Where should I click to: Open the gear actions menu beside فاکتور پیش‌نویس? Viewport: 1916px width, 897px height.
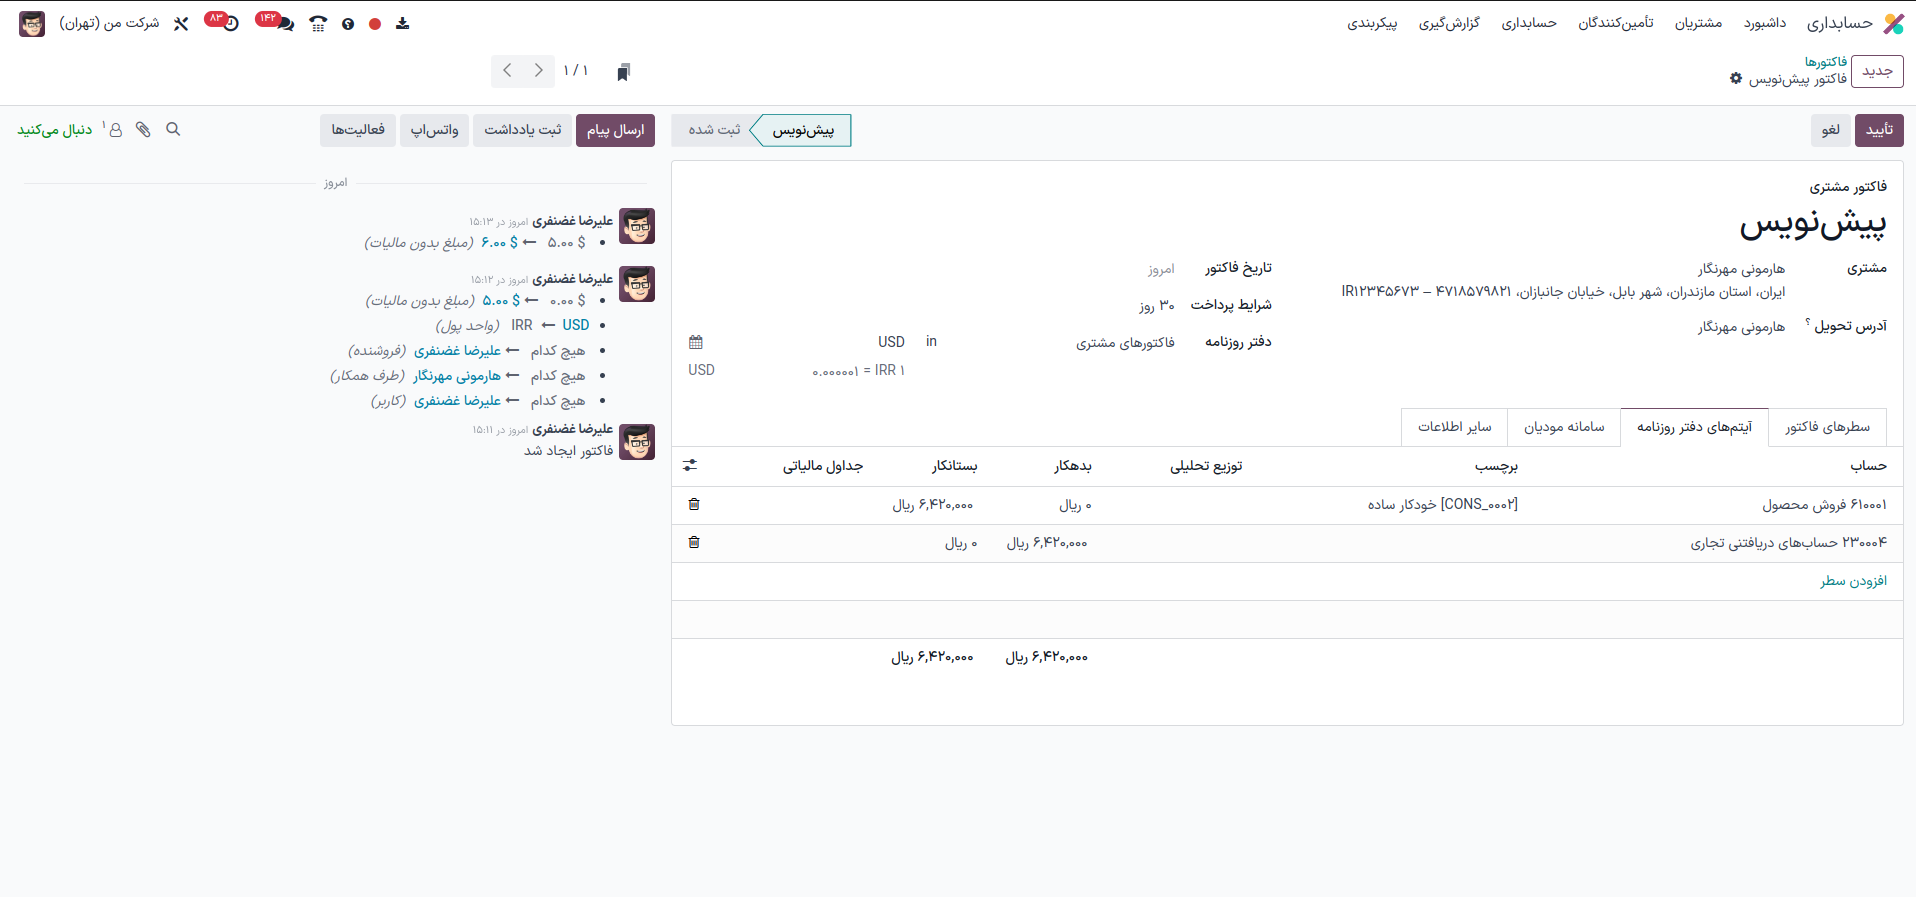(x=1735, y=79)
